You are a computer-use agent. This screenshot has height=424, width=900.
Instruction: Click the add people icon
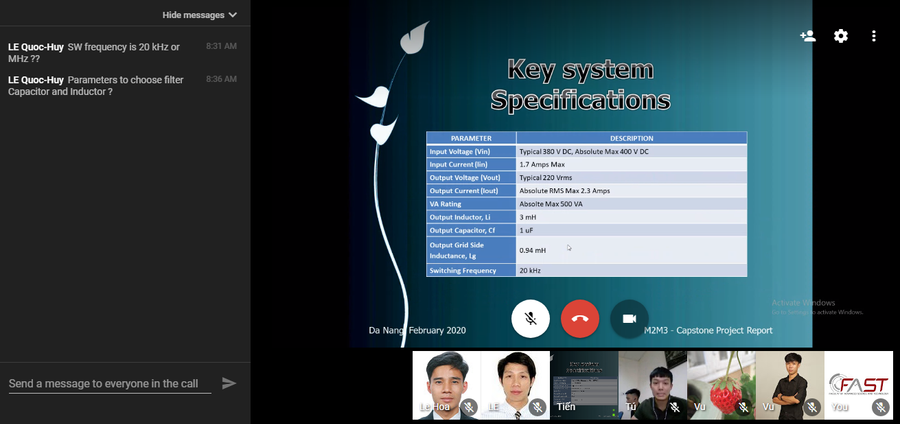click(x=808, y=36)
